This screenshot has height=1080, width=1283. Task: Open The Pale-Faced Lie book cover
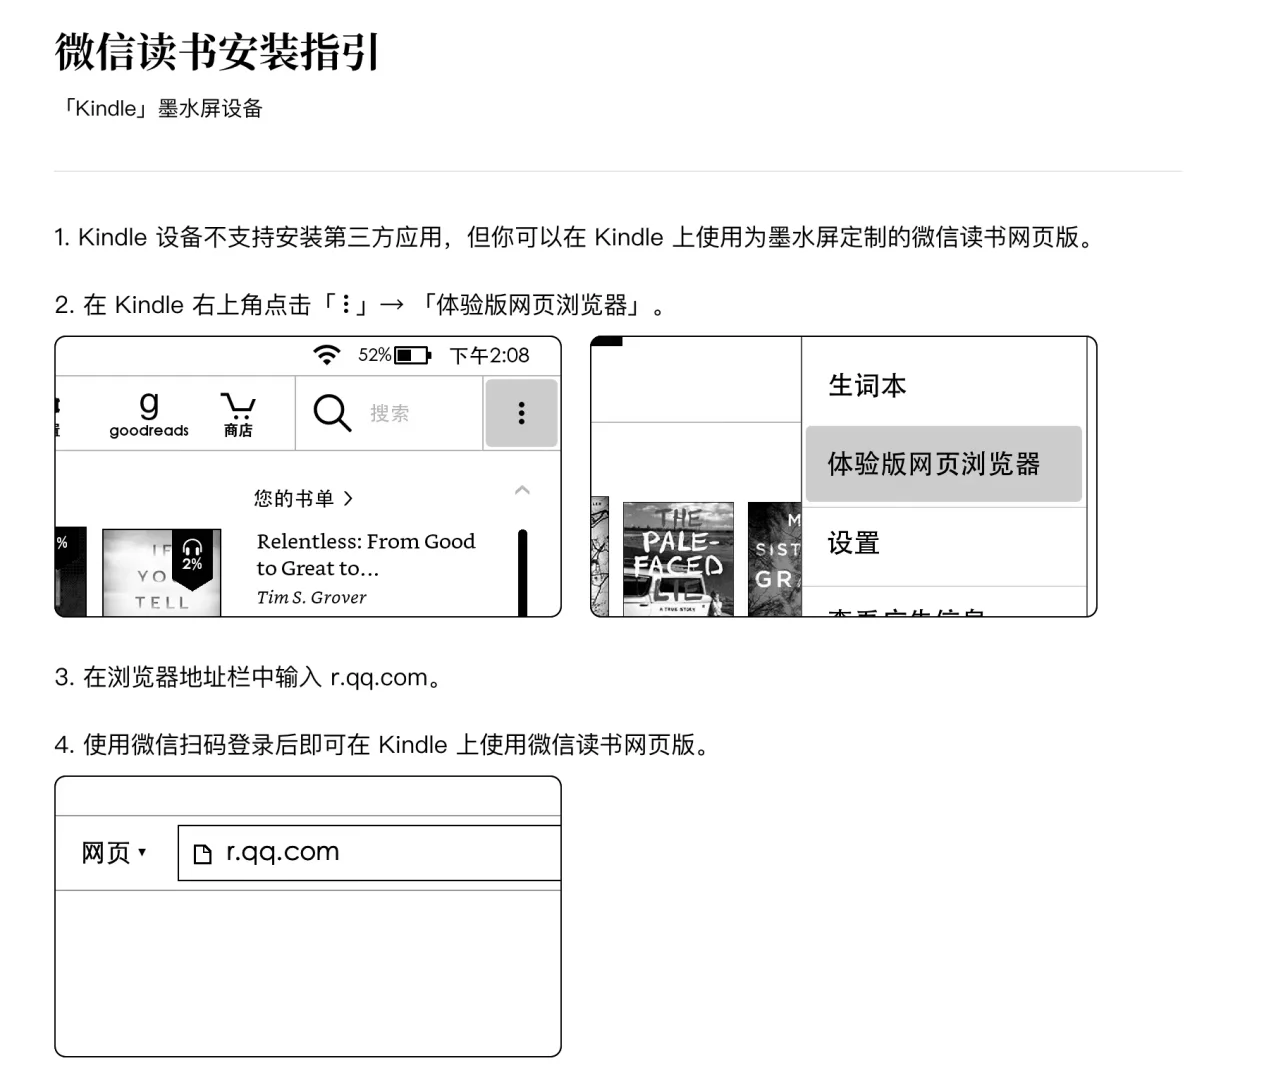coord(678,559)
